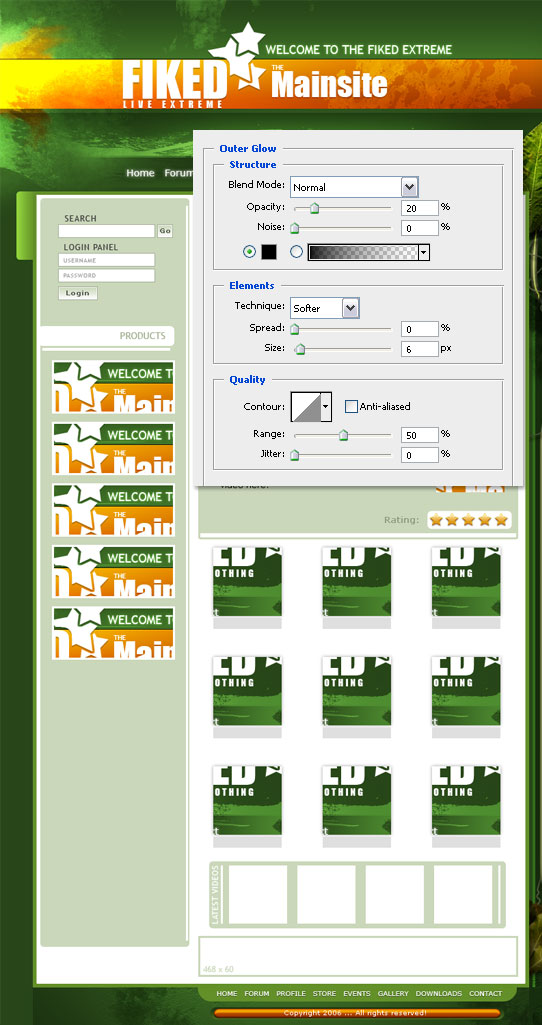This screenshot has height=1025, width=542.
Task: Enable the Anti-aliased checkbox
Action: click(x=351, y=407)
